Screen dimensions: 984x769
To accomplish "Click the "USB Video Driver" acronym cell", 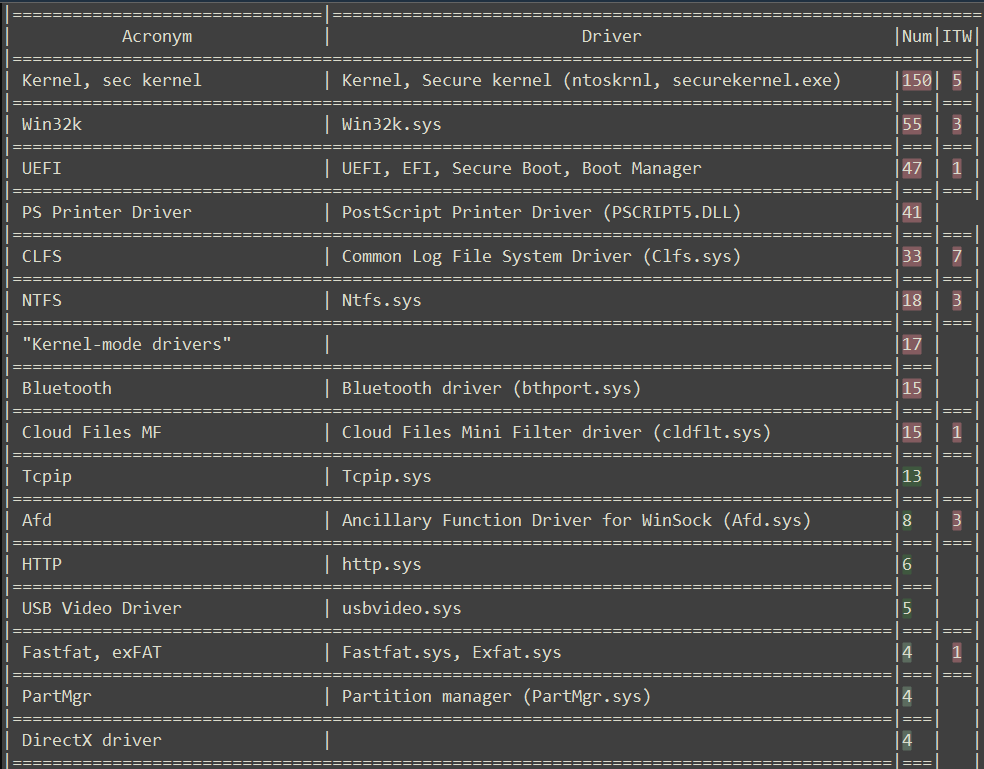I will (102, 608).
